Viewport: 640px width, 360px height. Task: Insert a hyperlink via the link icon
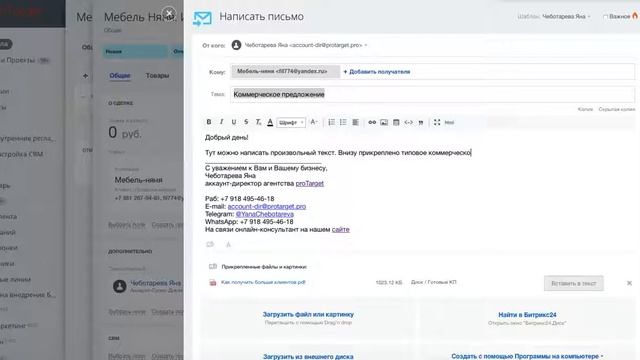coord(372,122)
